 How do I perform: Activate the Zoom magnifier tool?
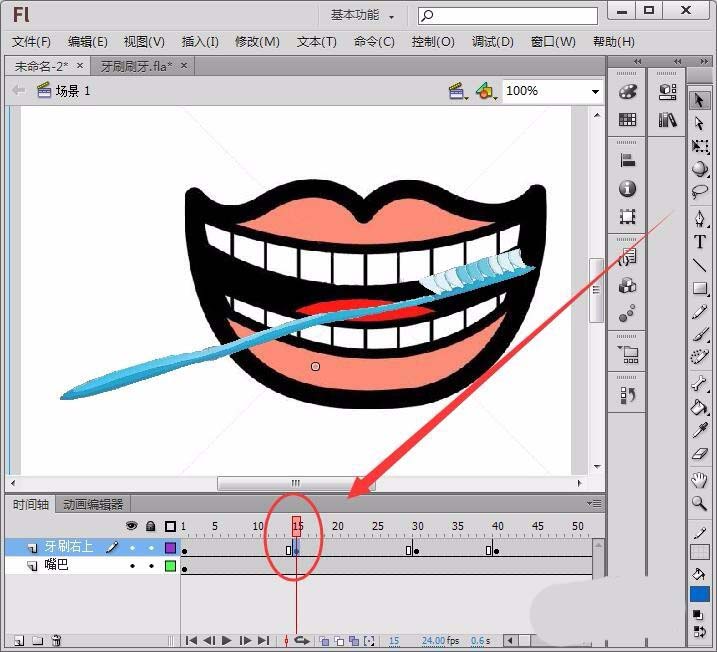[x=700, y=504]
